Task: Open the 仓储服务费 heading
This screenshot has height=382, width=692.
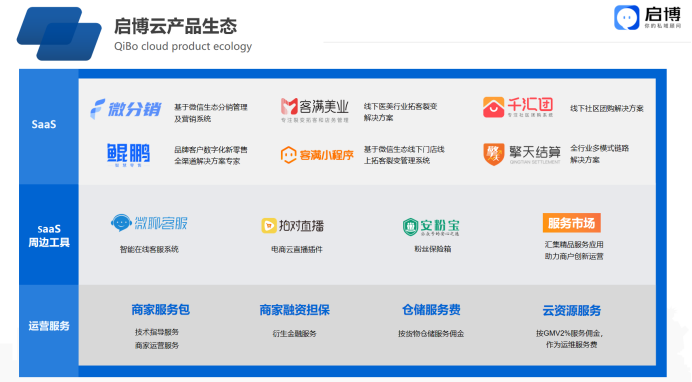Action: (x=431, y=310)
